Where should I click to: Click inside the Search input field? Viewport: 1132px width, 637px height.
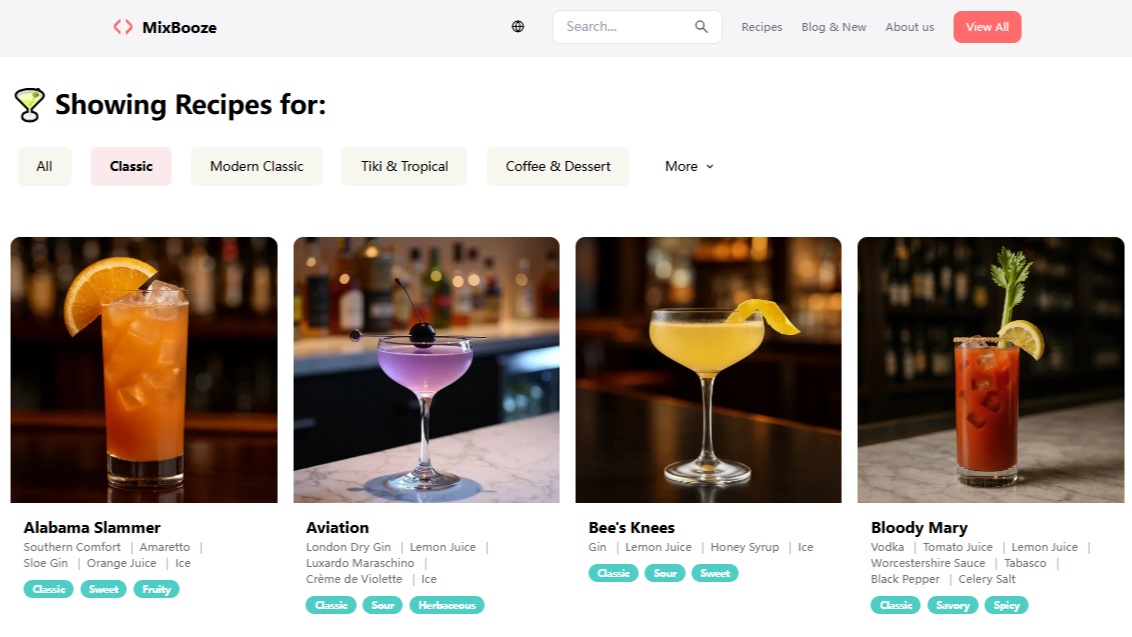pos(620,26)
